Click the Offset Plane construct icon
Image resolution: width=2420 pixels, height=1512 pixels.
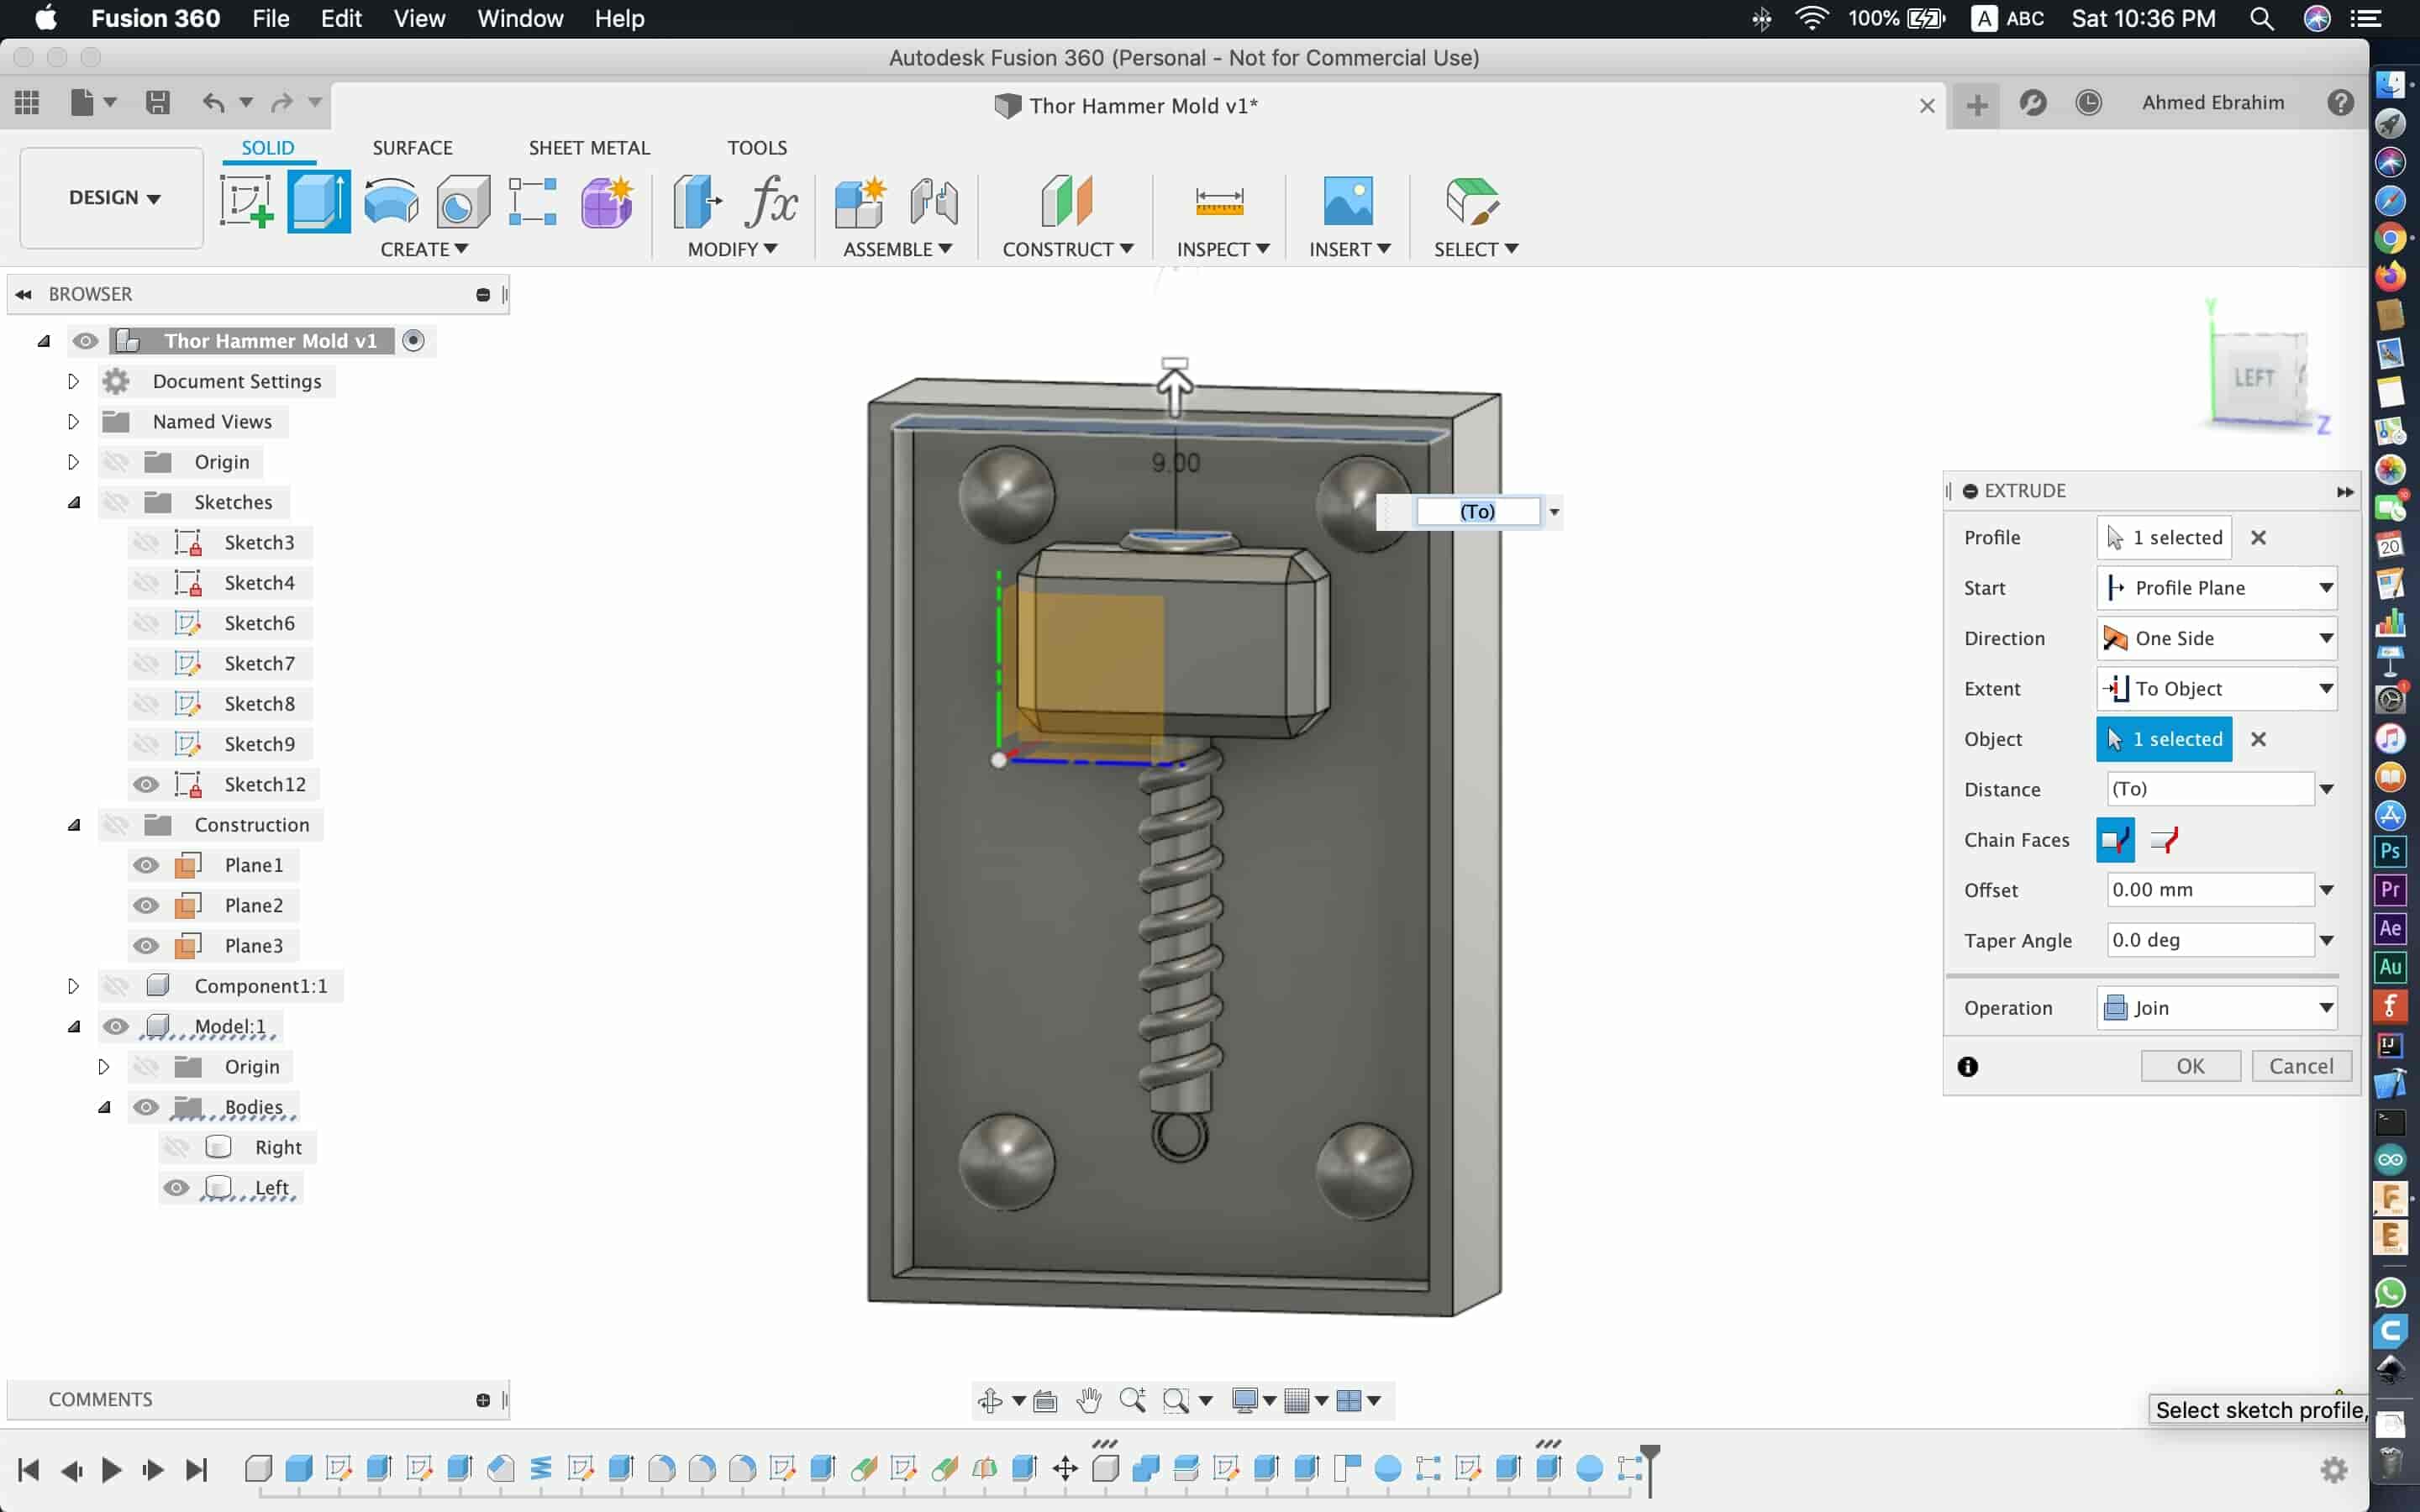(x=1067, y=201)
